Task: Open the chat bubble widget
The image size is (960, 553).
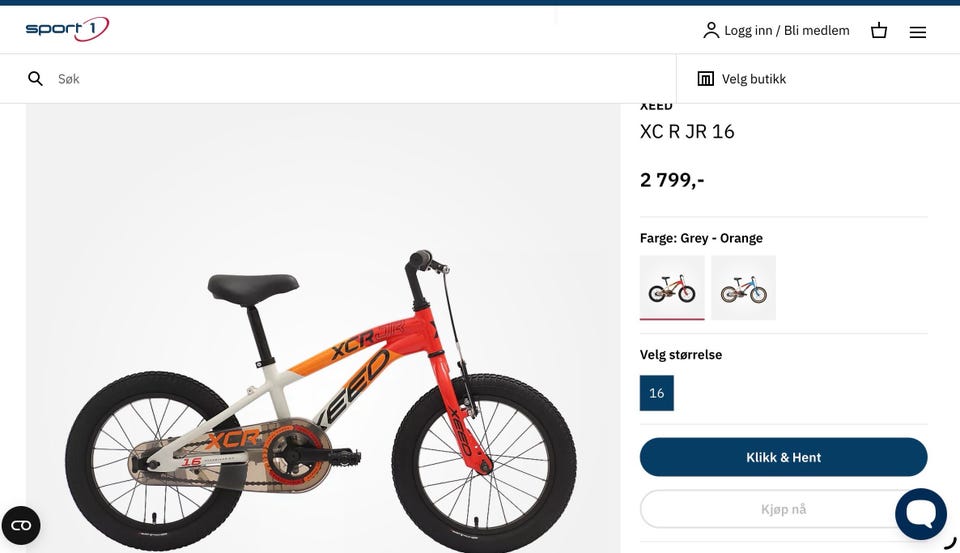Action: 921,514
